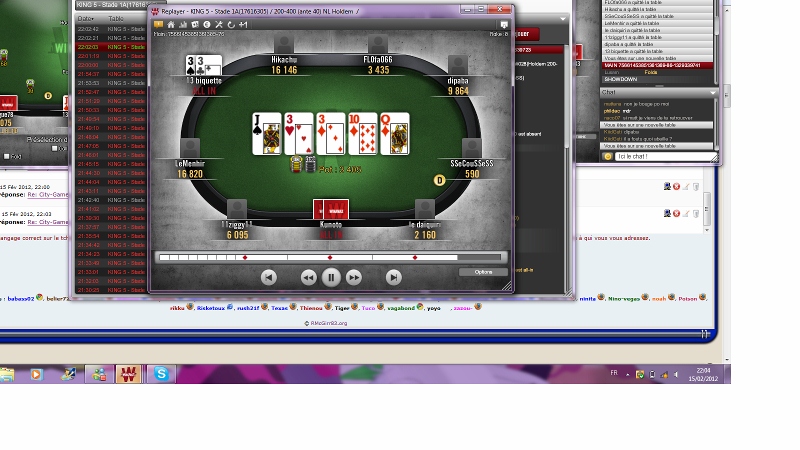800x450 pixels.
Task: Fast forward the replay
Action: point(354,277)
